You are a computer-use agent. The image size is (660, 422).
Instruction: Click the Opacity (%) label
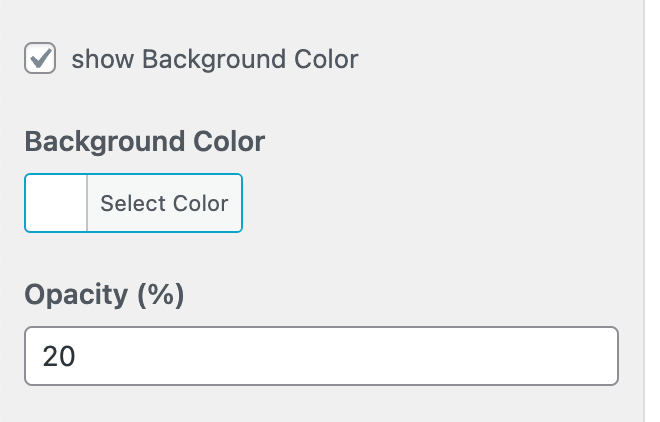[105, 295]
